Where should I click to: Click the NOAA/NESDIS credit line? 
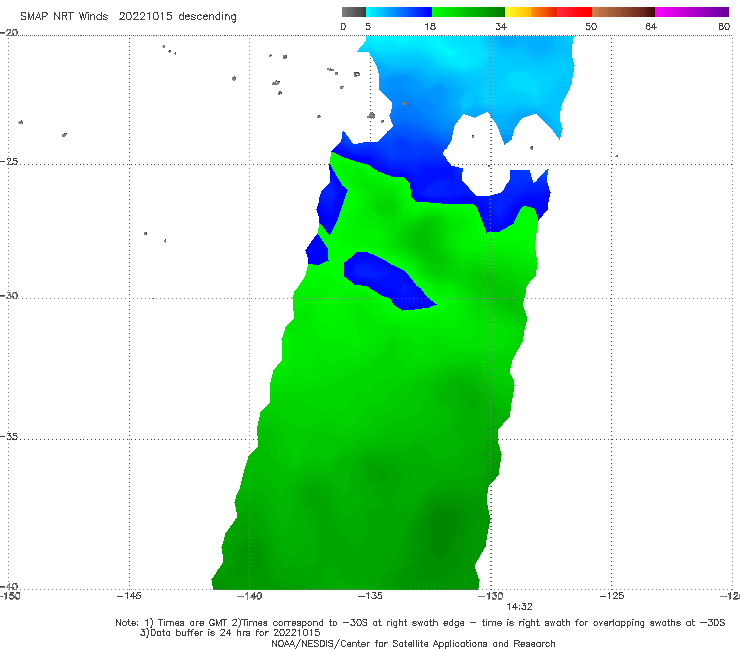(x=413, y=644)
